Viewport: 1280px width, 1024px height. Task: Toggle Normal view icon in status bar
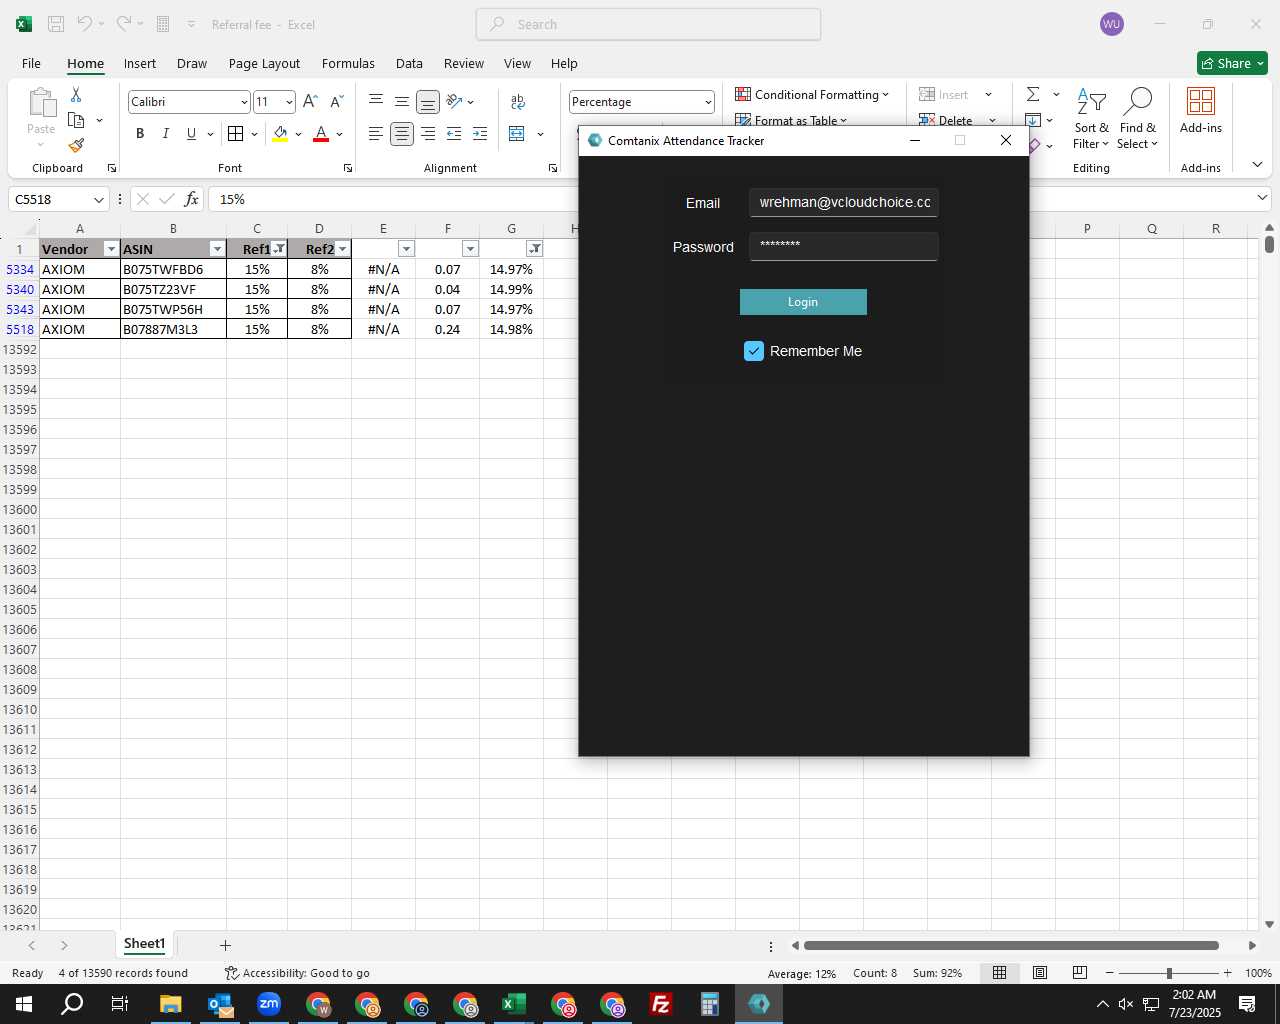pos(999,973)
